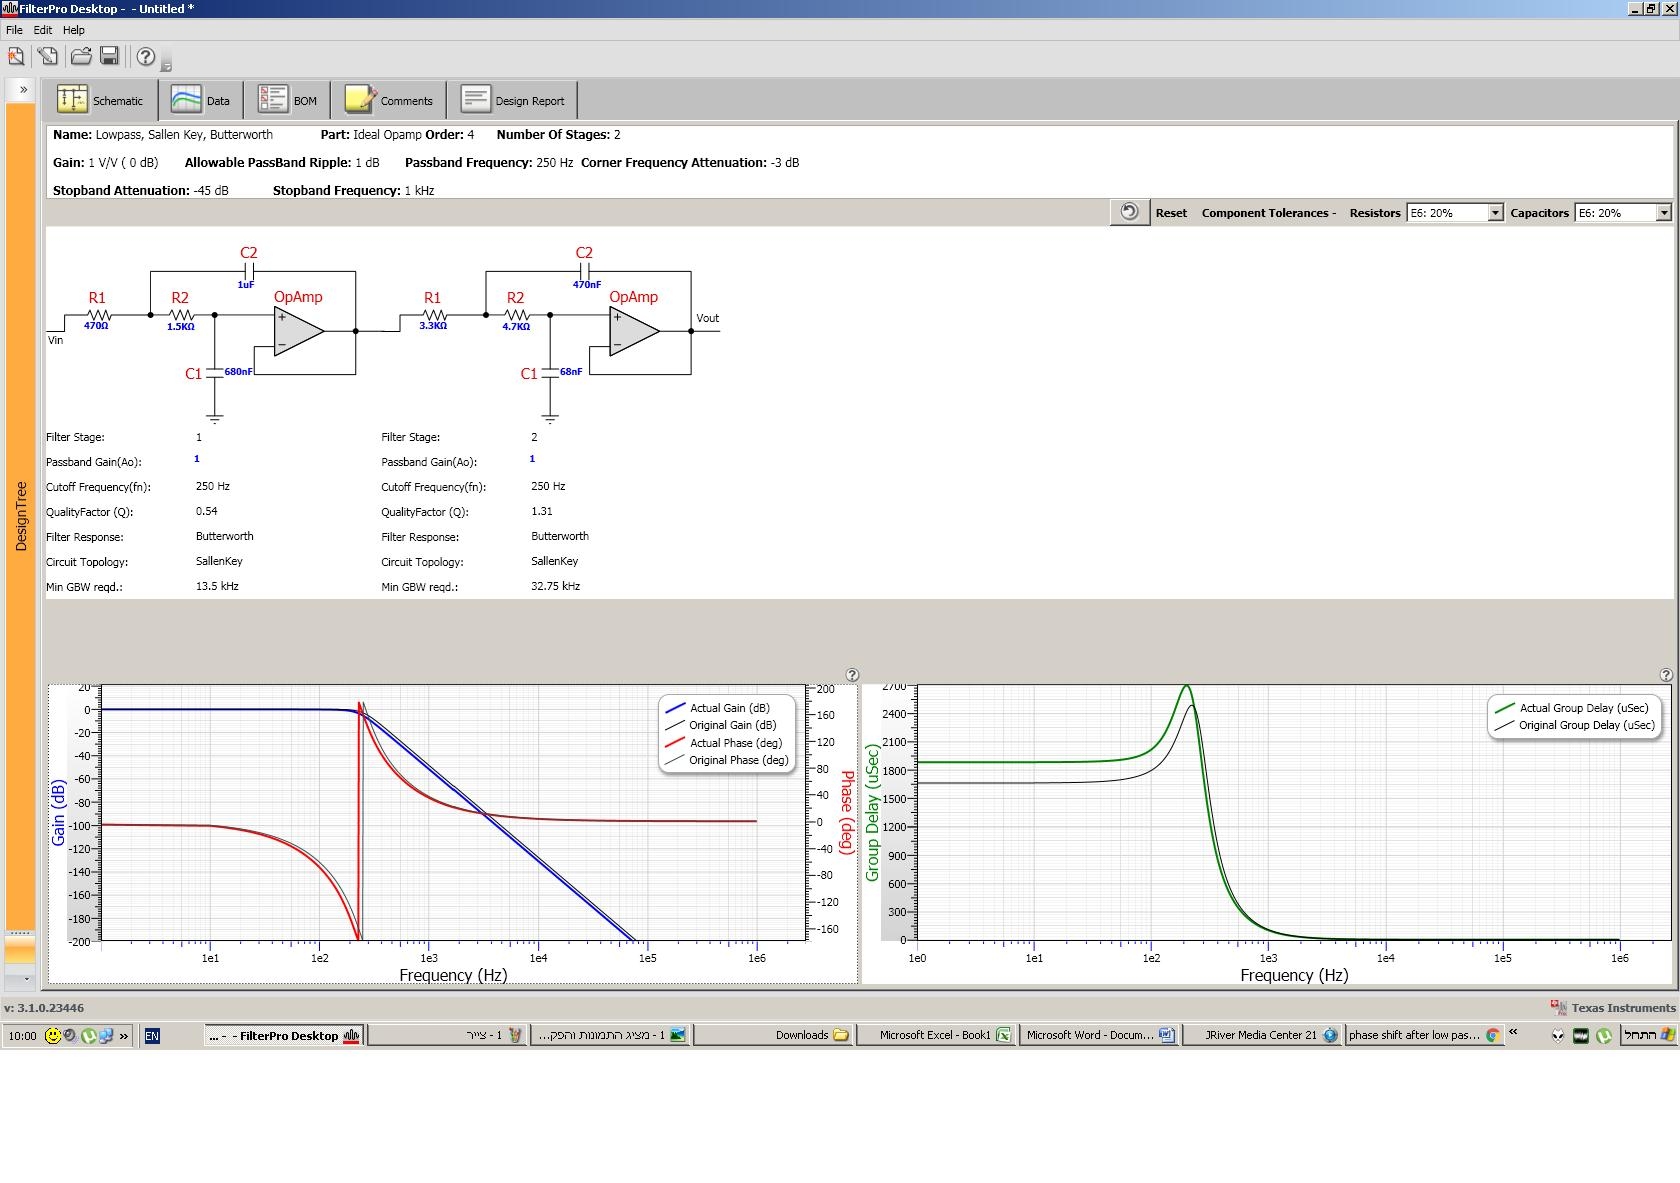This screenshot has height=1183, width=1680.
Task: Click stage 2 R2 4.7KΩ resistor
Action: [516, 315]
